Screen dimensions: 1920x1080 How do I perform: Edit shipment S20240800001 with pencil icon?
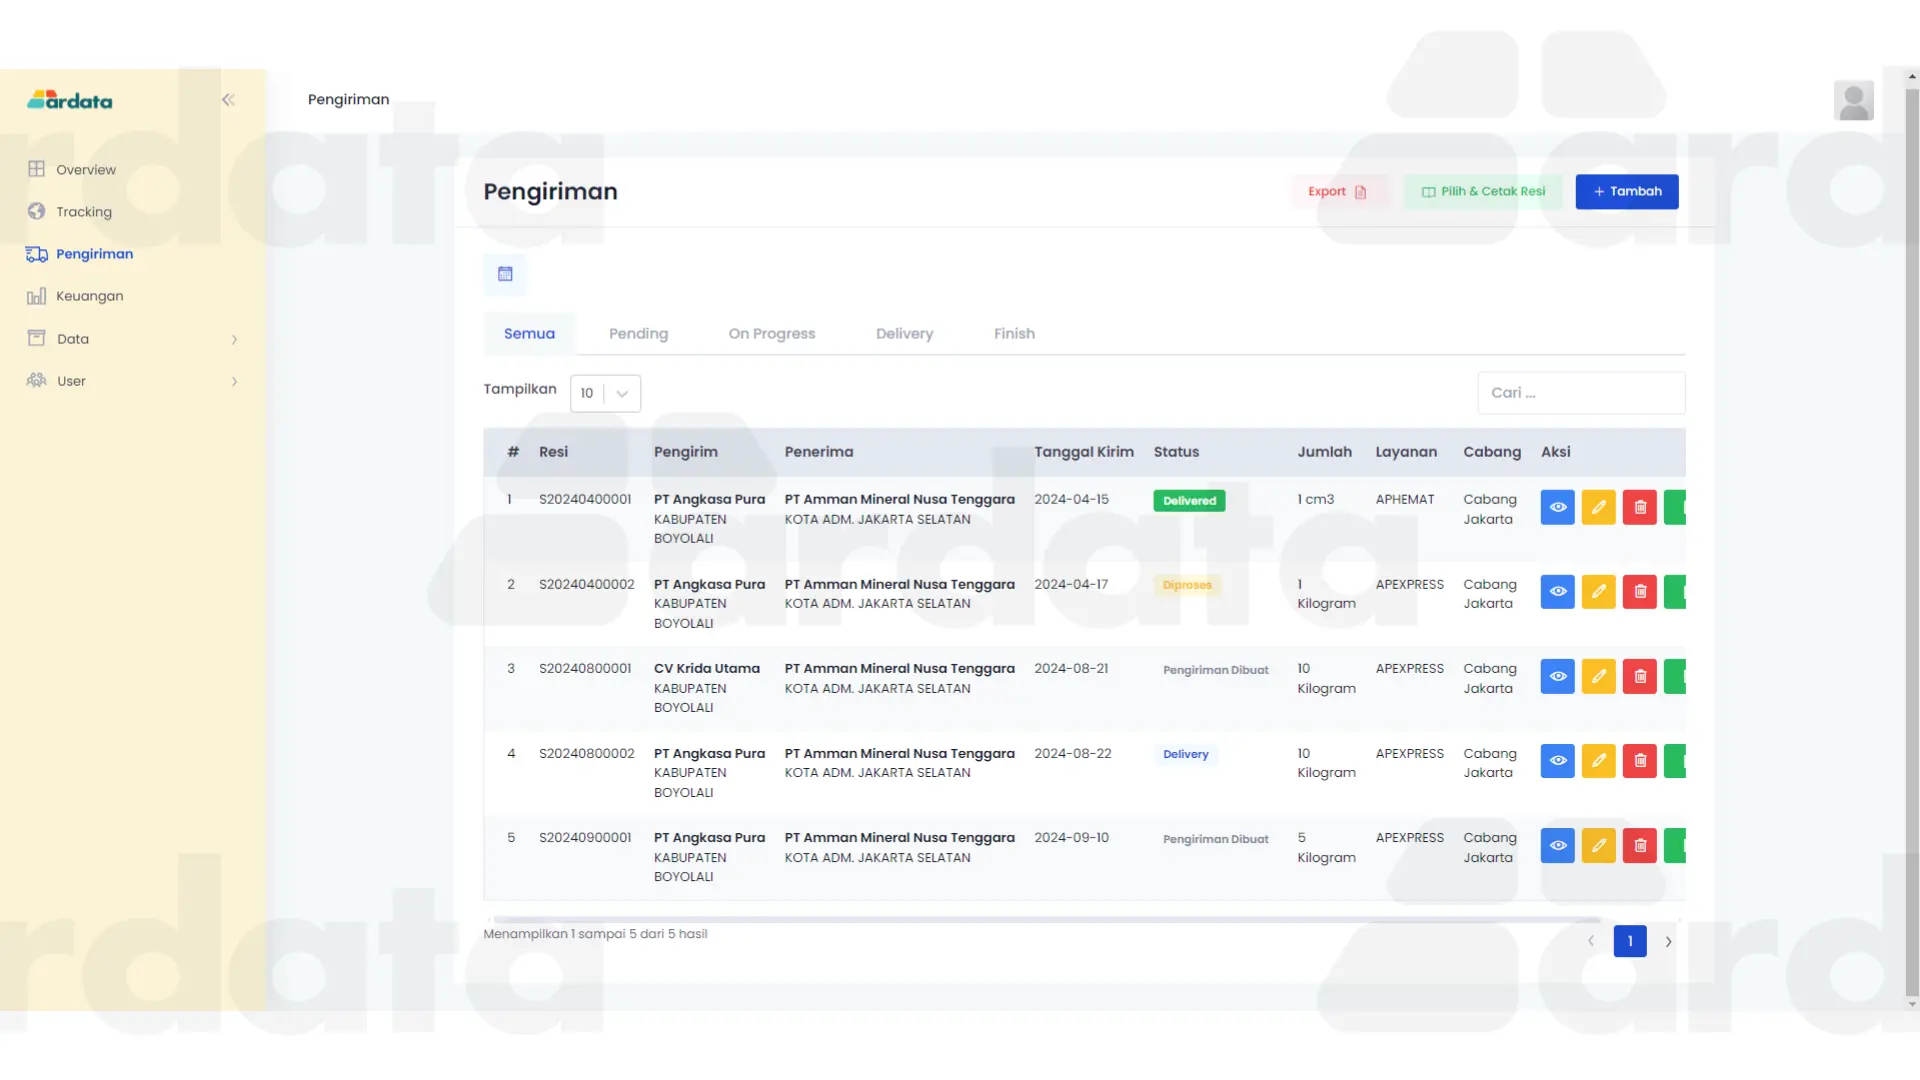click(x=1599, y=676)
